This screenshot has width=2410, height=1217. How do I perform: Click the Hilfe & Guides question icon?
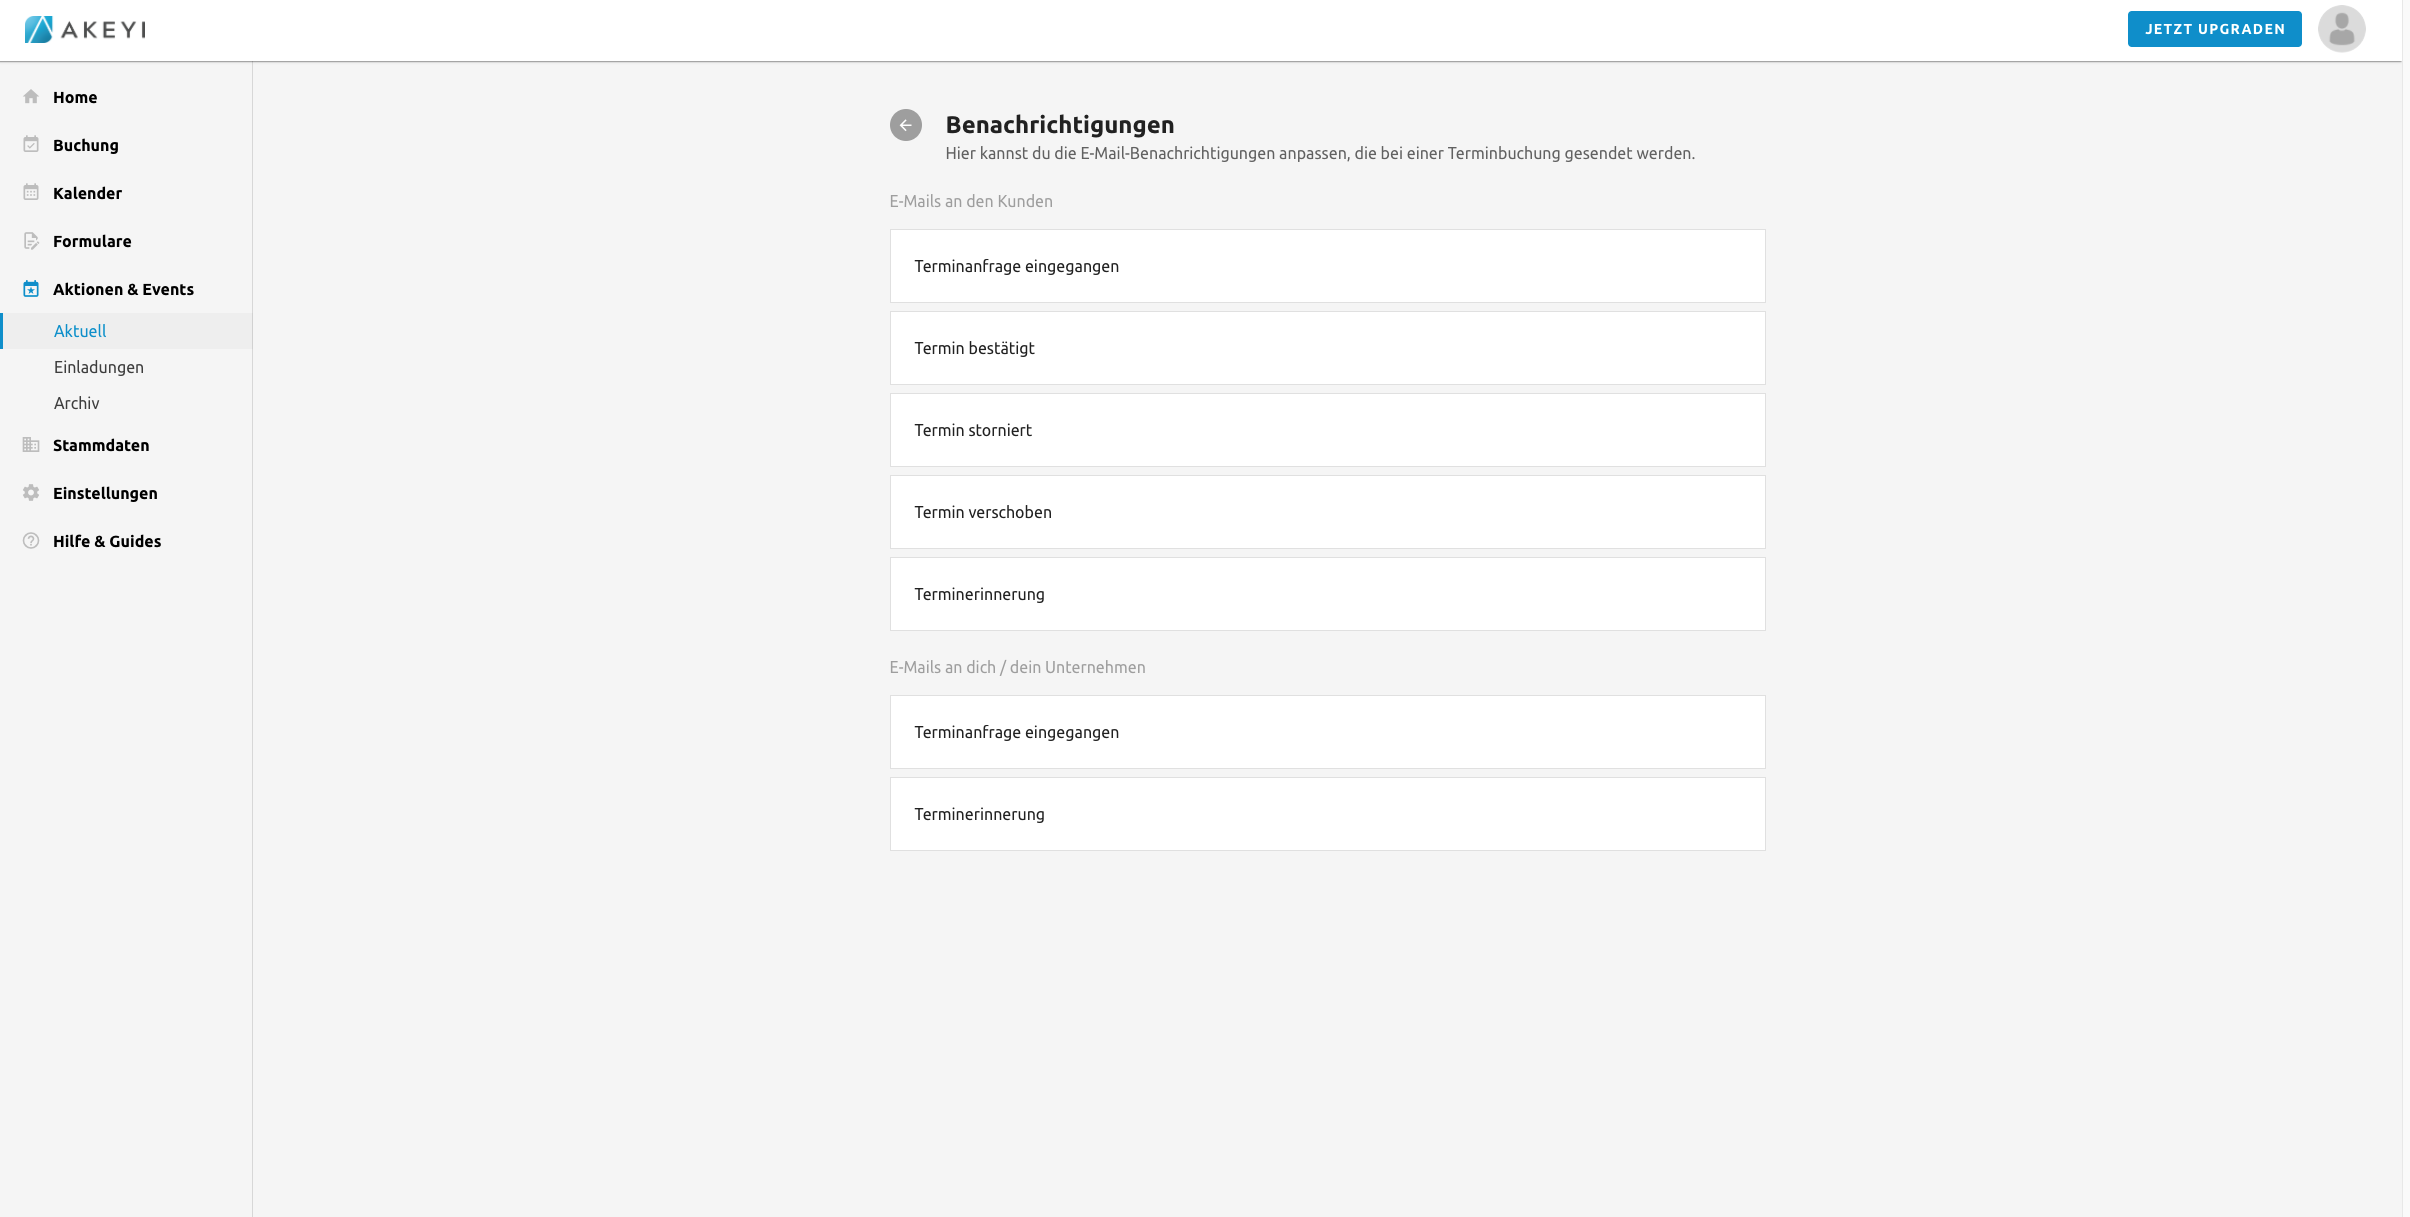(x=31, y=541)
